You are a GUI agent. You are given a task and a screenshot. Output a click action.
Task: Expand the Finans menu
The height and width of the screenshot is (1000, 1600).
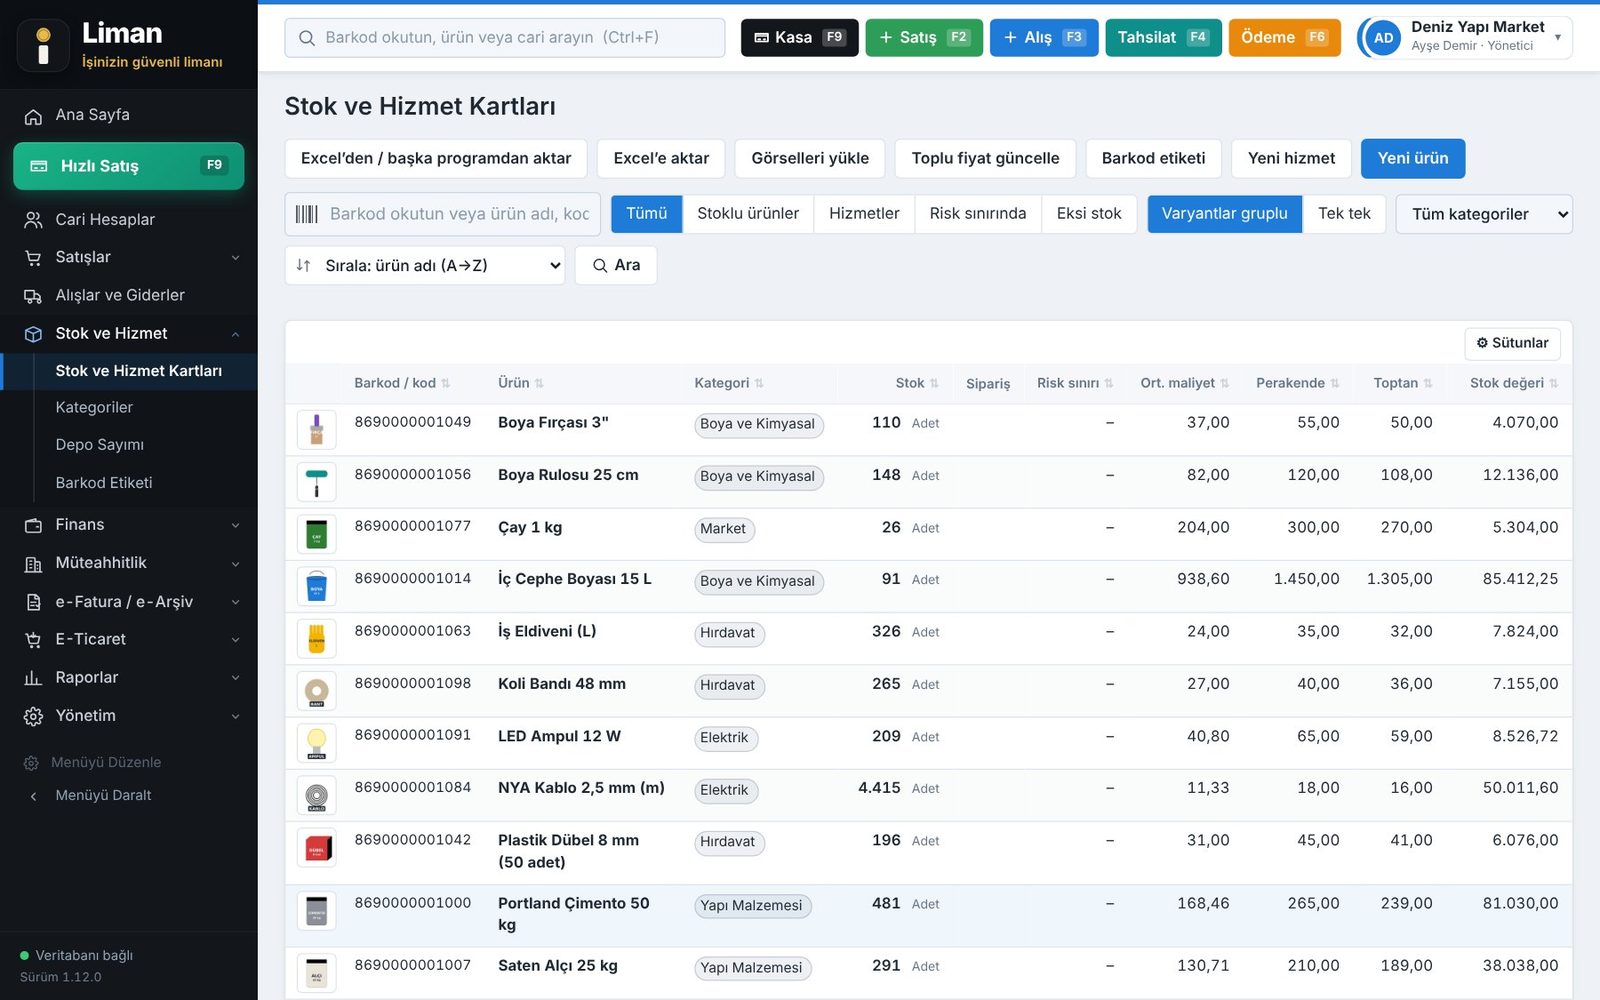pyautogui.click(x=128, y=525)
